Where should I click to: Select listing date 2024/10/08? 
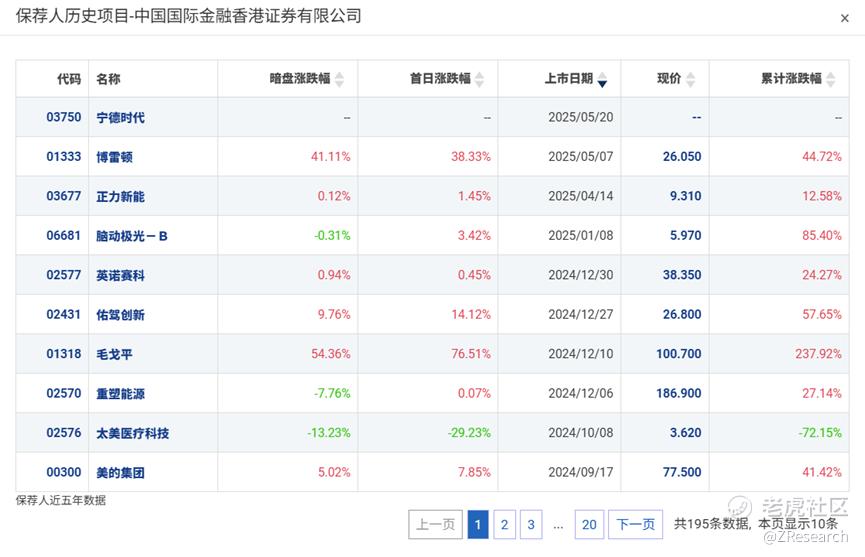pyautogui.click(x=580, y=433)
